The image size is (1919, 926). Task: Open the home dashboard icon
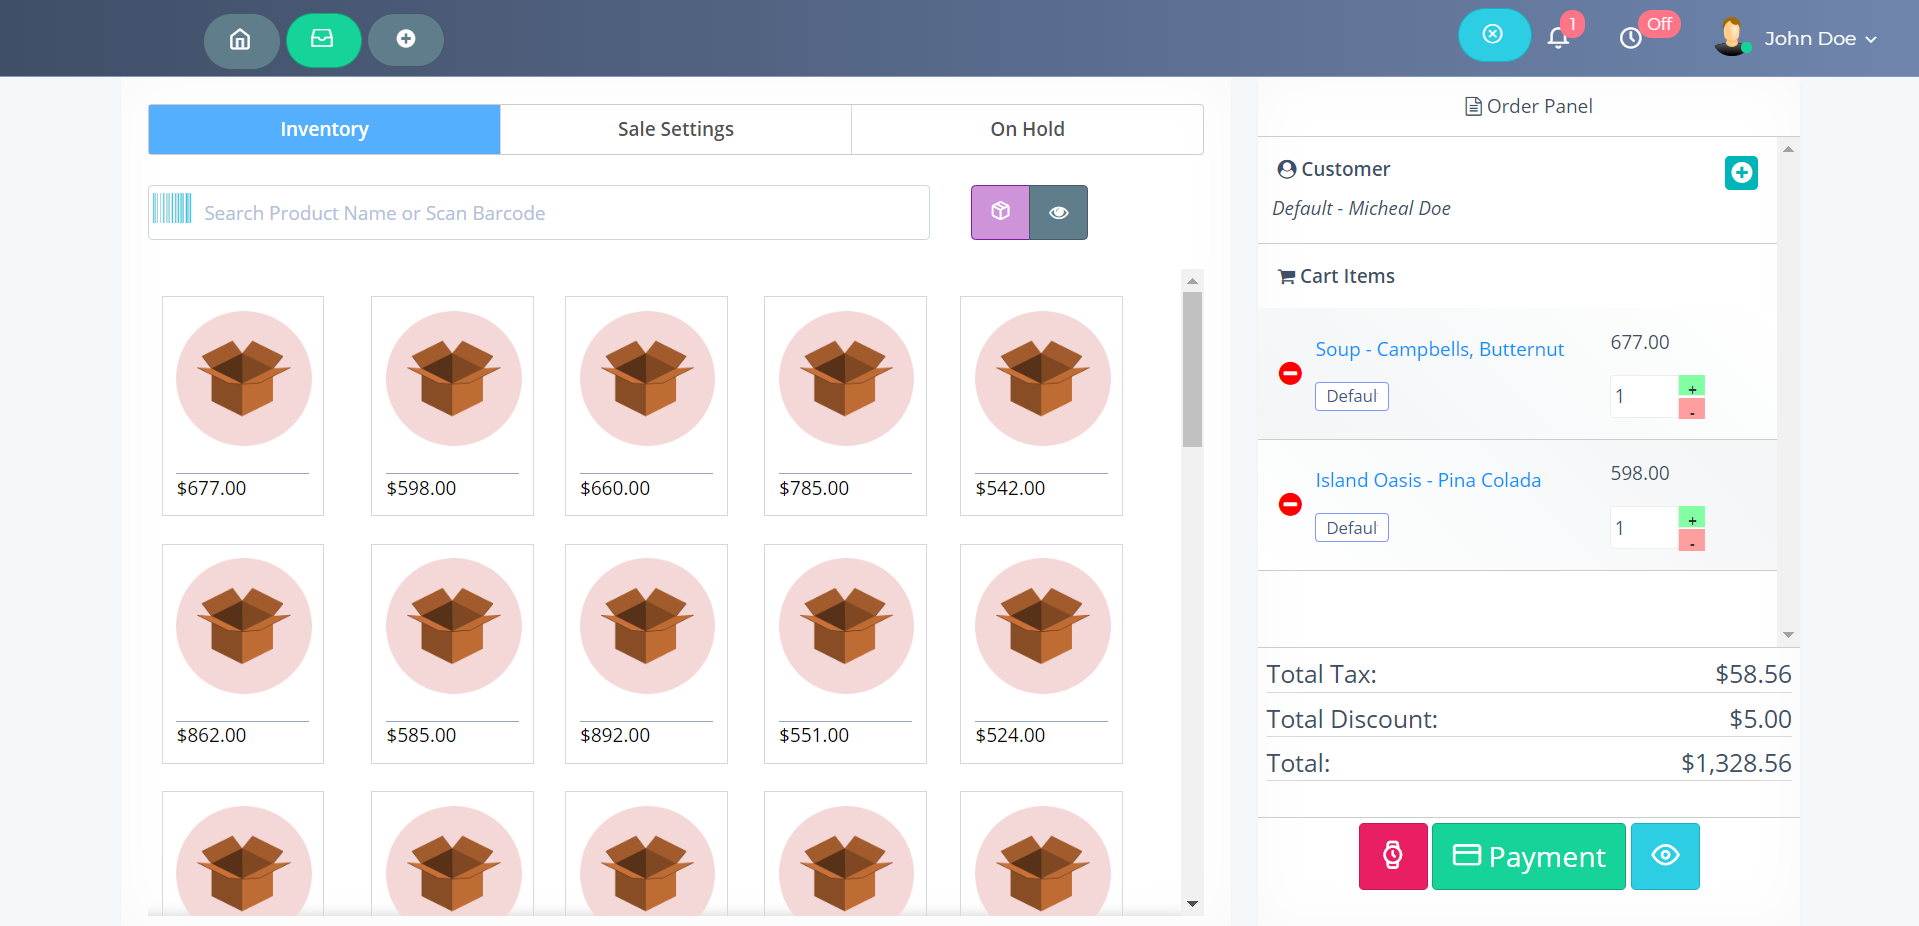(x=241, y=40)
